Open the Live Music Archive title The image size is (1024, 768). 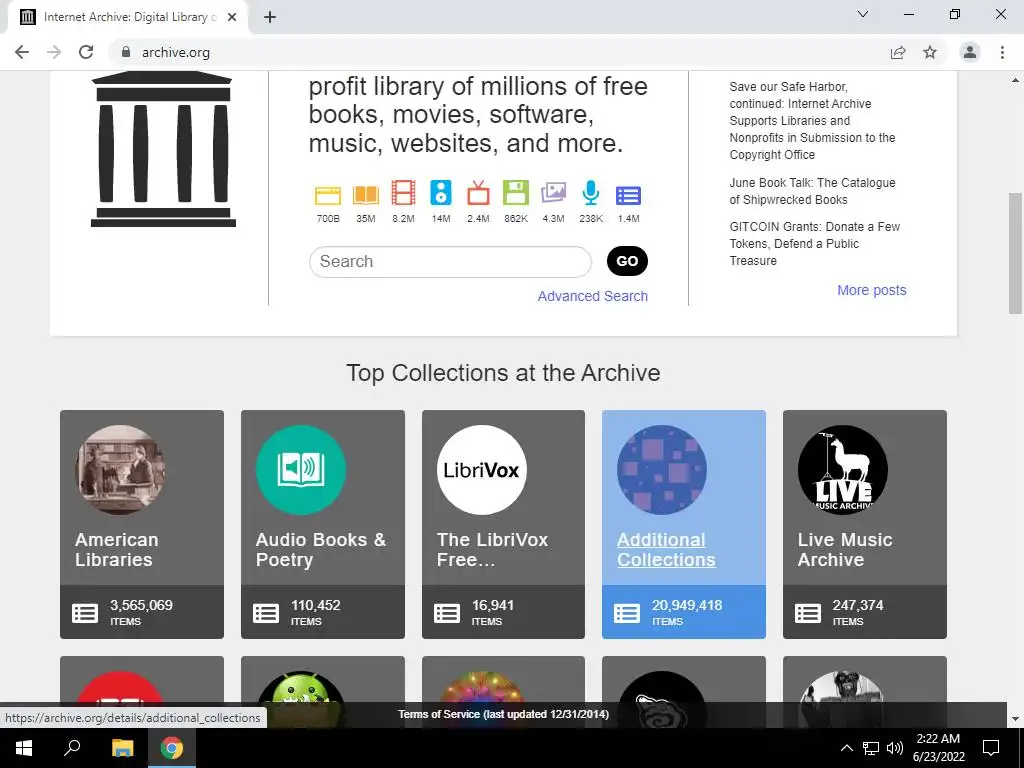844,549
